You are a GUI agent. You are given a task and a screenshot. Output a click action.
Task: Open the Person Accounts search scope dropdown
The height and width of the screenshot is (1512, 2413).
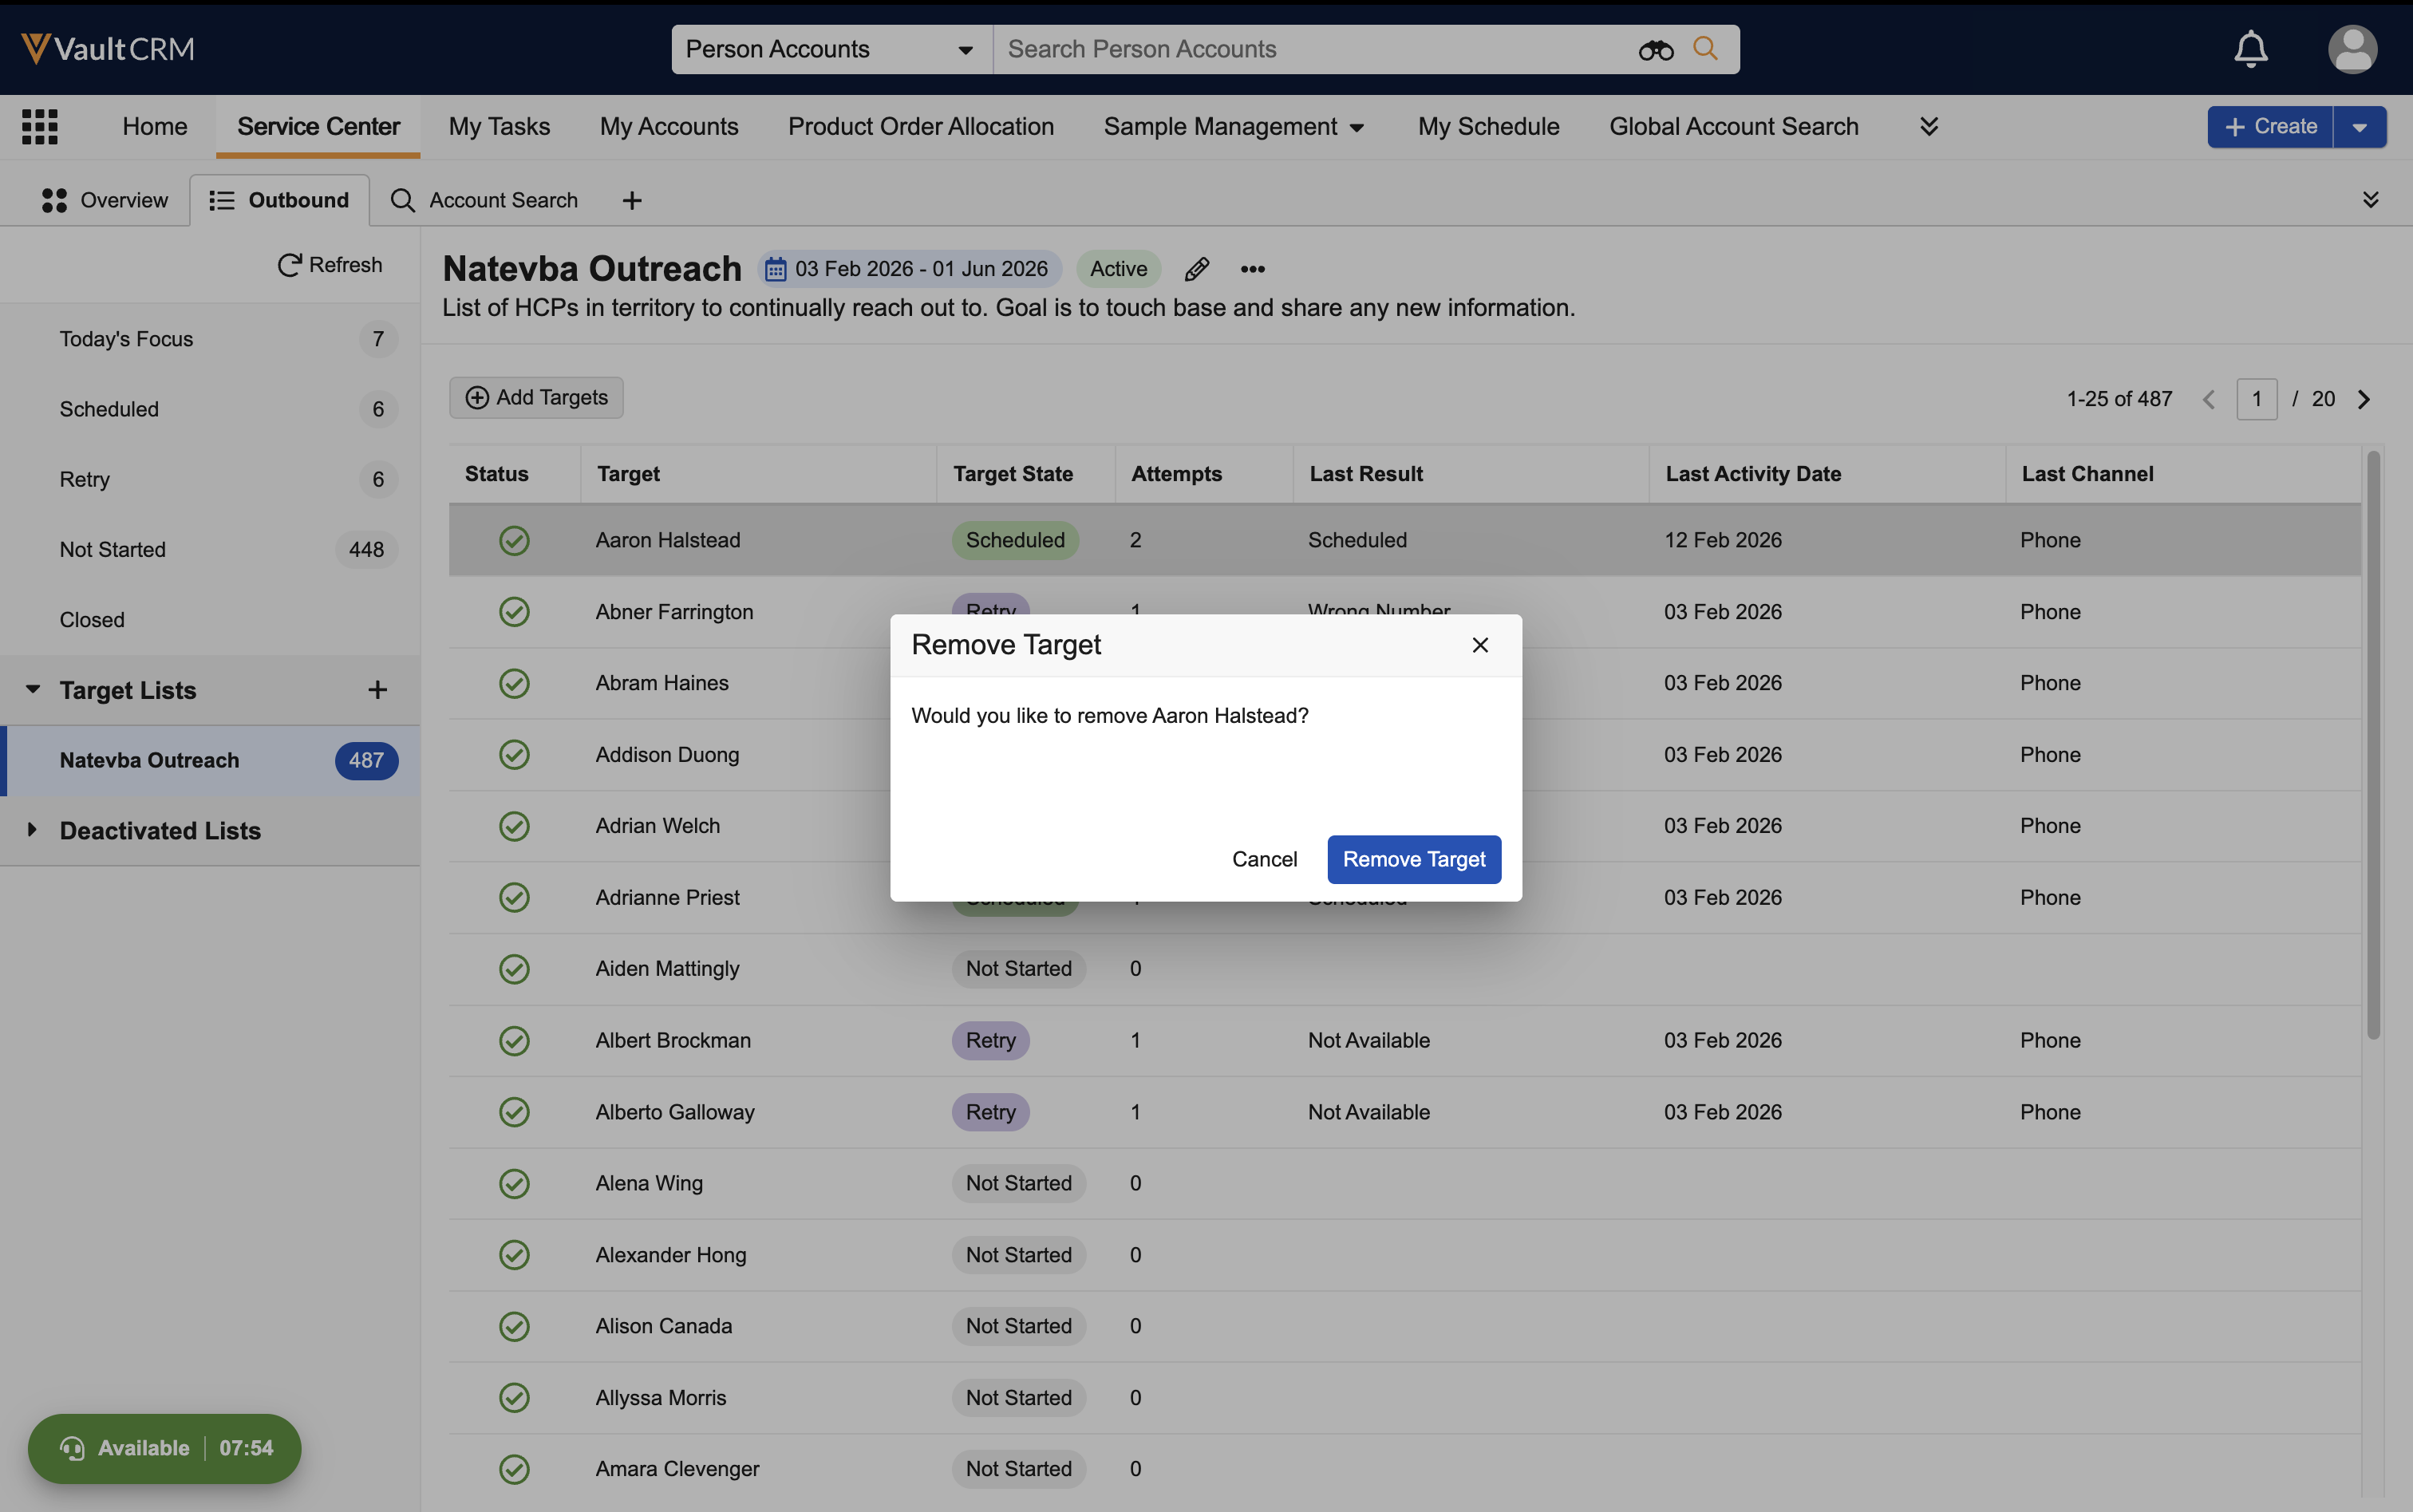[x=830, y=49]
